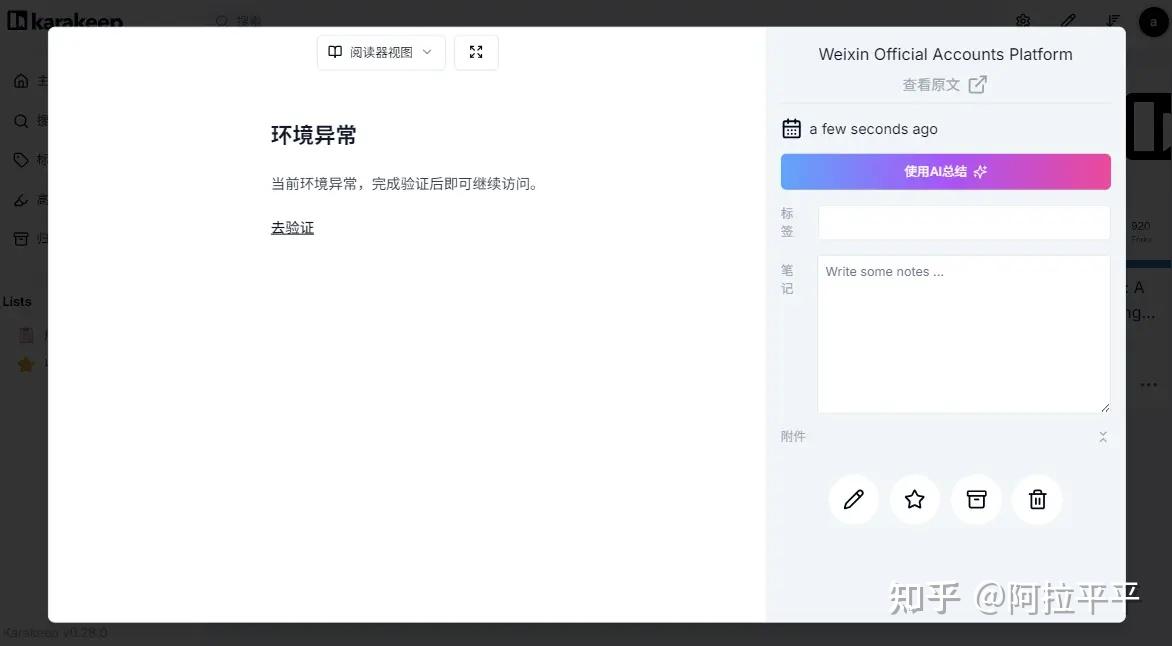Screen dimensions: 1172x646
Task: Expand the Lists section favorites star item
Action: tap(27, 364)
